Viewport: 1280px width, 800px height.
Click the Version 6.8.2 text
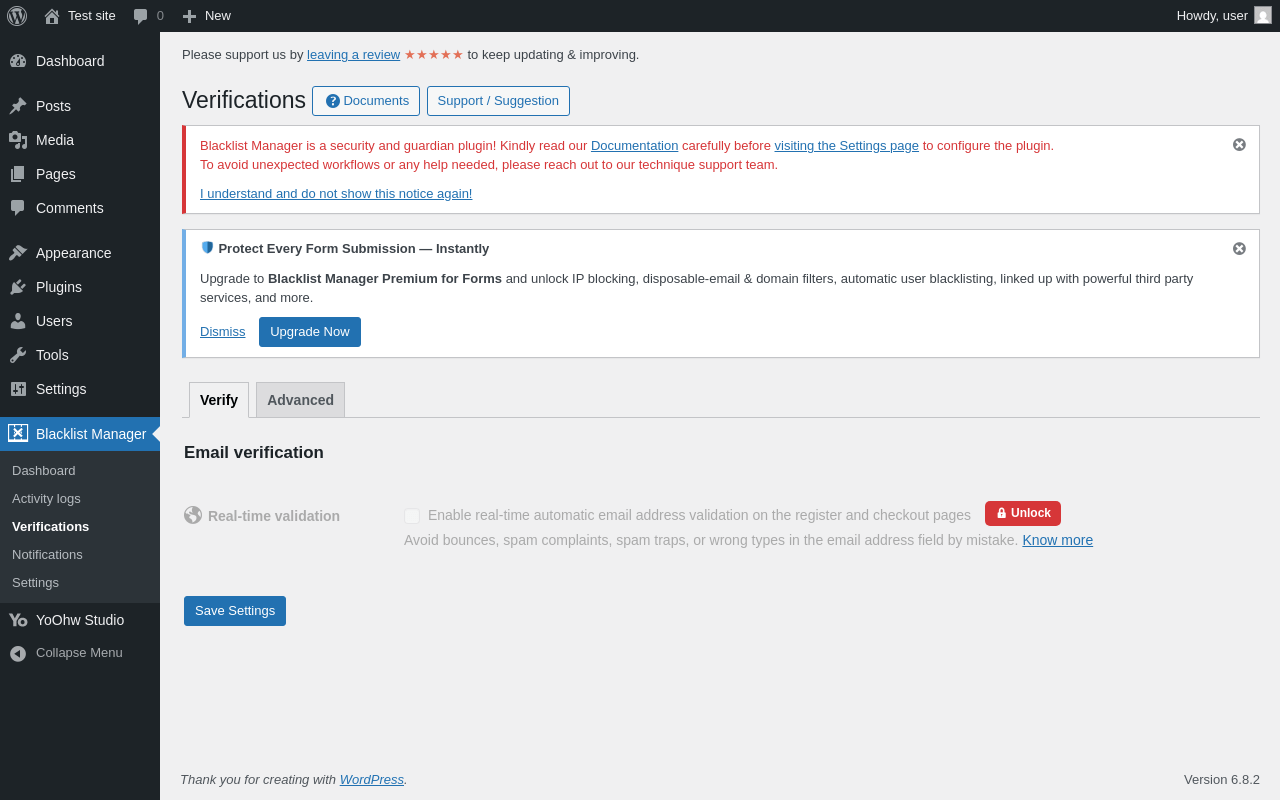coord(1222,780)
